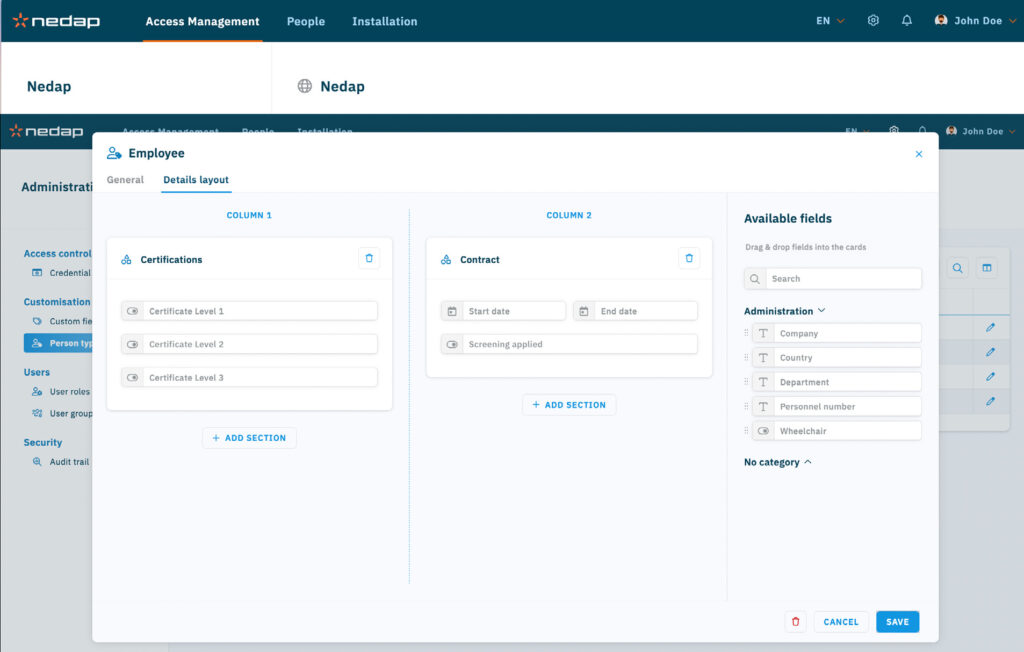This screenshot has width=1024, height=652.
Task: Delete the Certifications section with its trash icon
Action: tap(369, 258)
